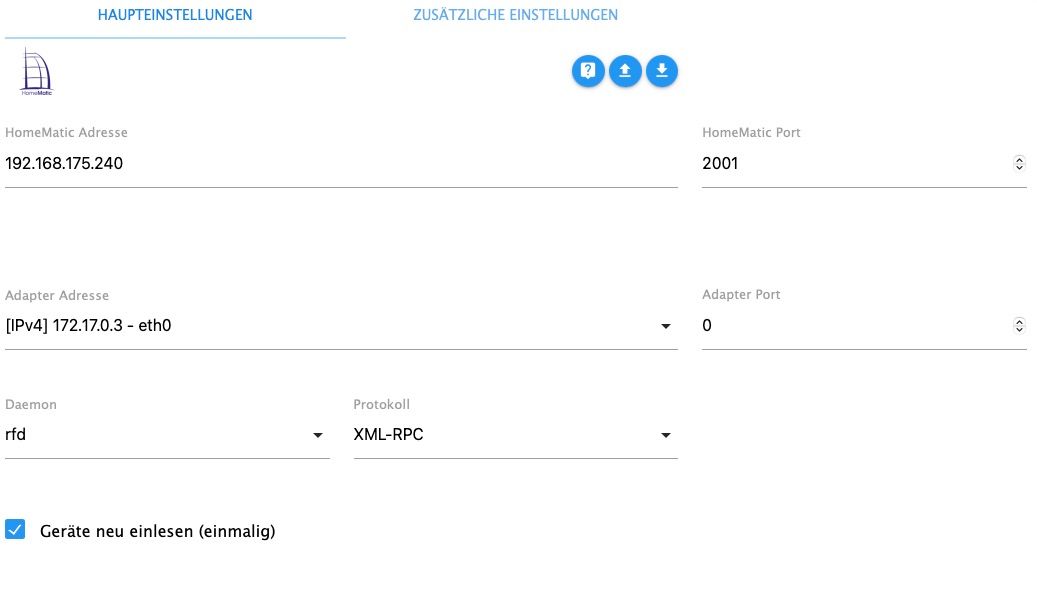Open Adapter Adresse dropdown via its arrow
1037x610 pixels.
(666, 326)
